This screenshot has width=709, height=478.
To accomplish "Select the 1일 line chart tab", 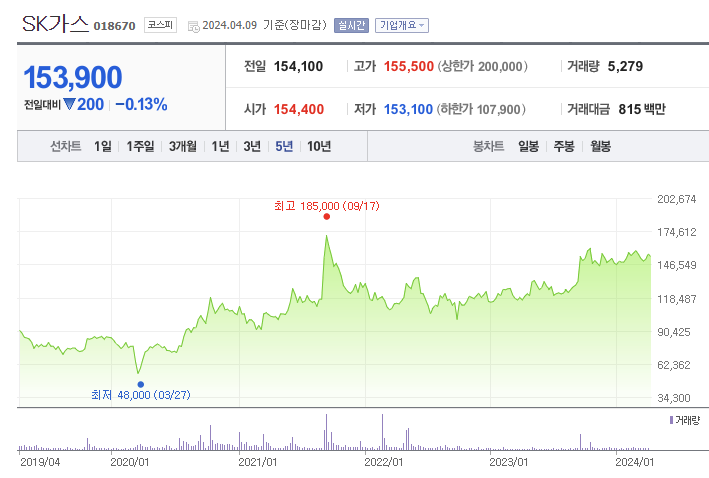I will point(103,146).
